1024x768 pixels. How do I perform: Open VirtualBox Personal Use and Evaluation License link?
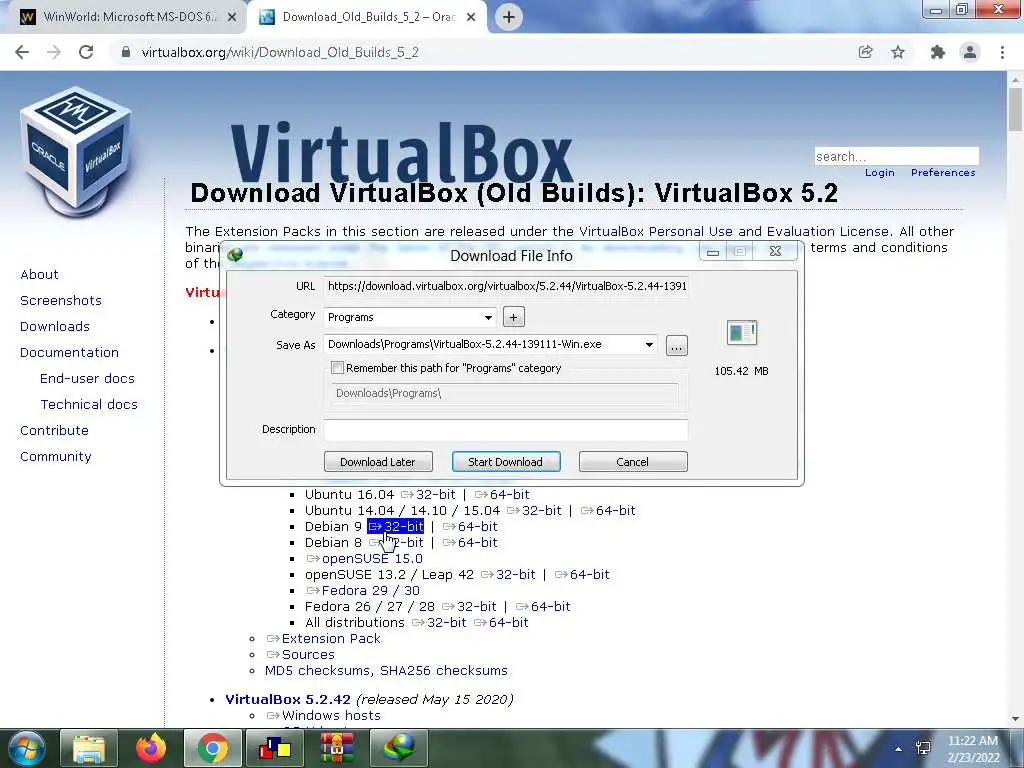[734, 231]
